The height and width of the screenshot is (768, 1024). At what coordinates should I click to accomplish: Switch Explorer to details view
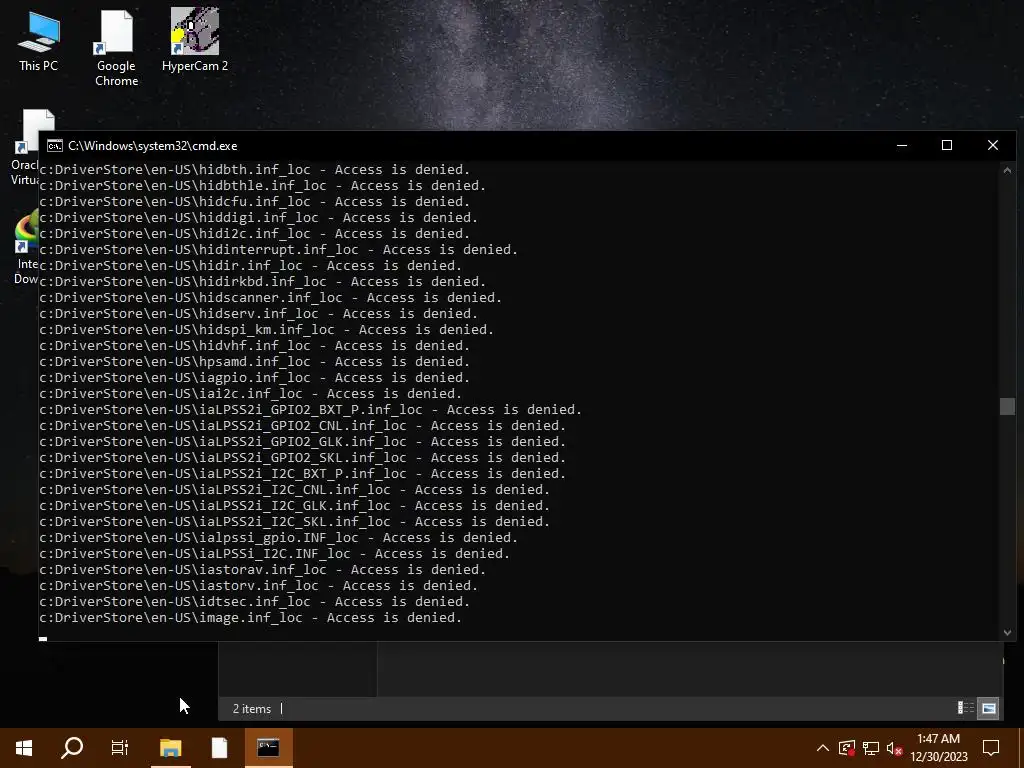coord(966,708)
